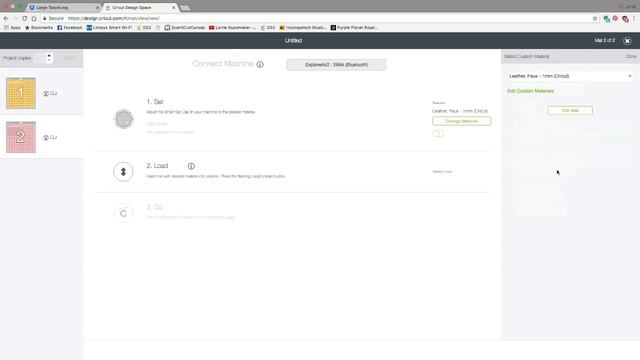Screen dimensions: 640x360
Task: Go to the browser home icon
Action: [x=34, y=18]
